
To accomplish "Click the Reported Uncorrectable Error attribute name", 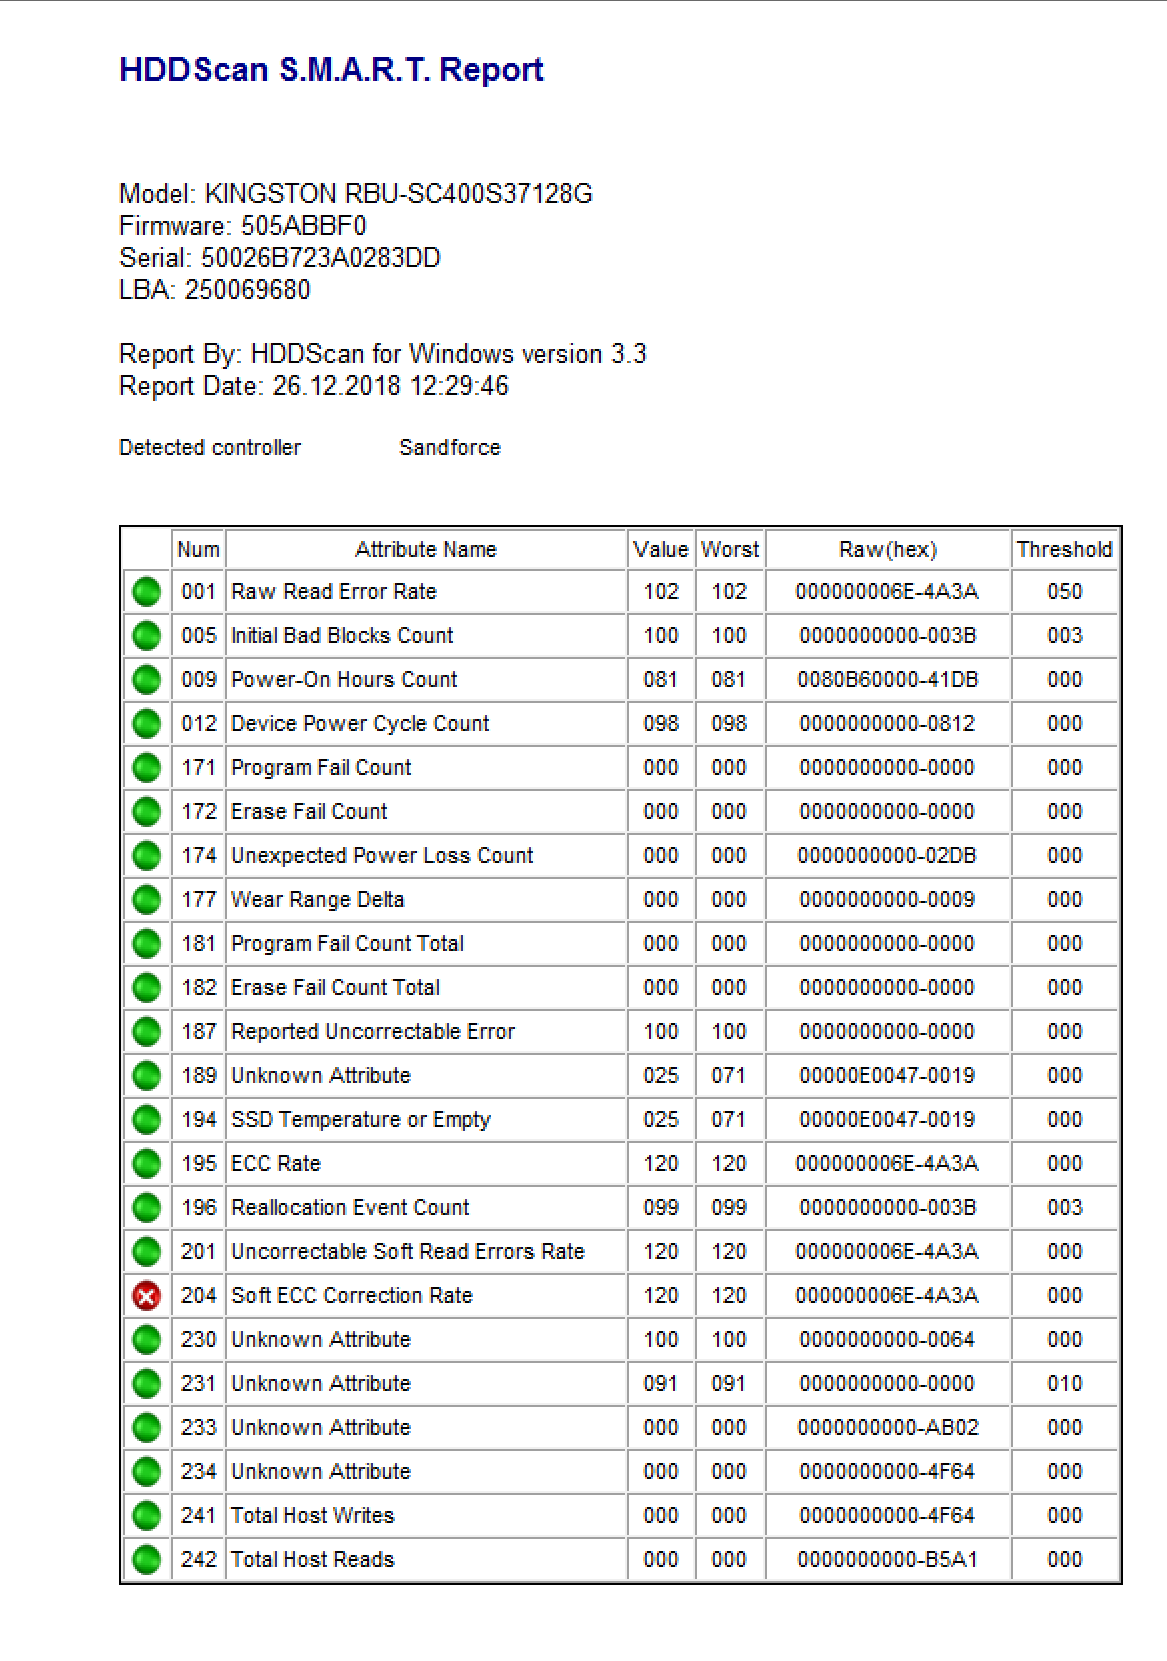I will pos(373,1032).
